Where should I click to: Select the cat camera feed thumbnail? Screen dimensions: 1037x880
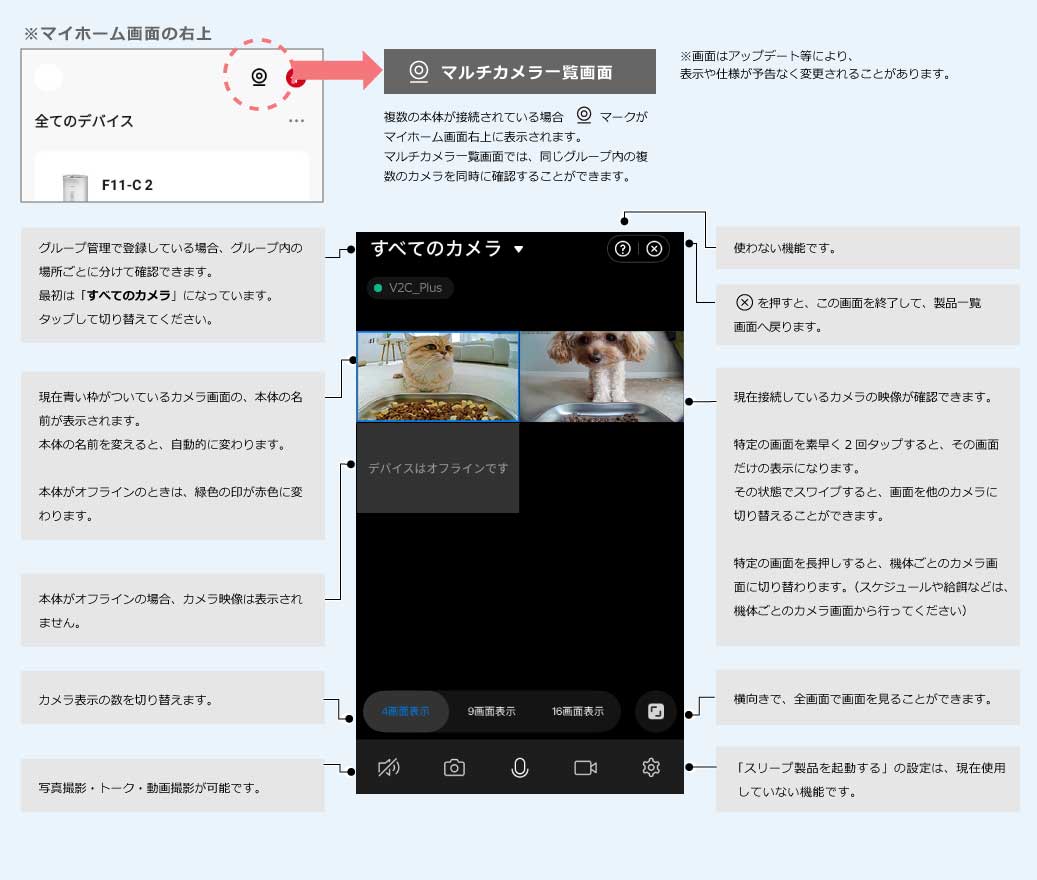click(437, 377)
